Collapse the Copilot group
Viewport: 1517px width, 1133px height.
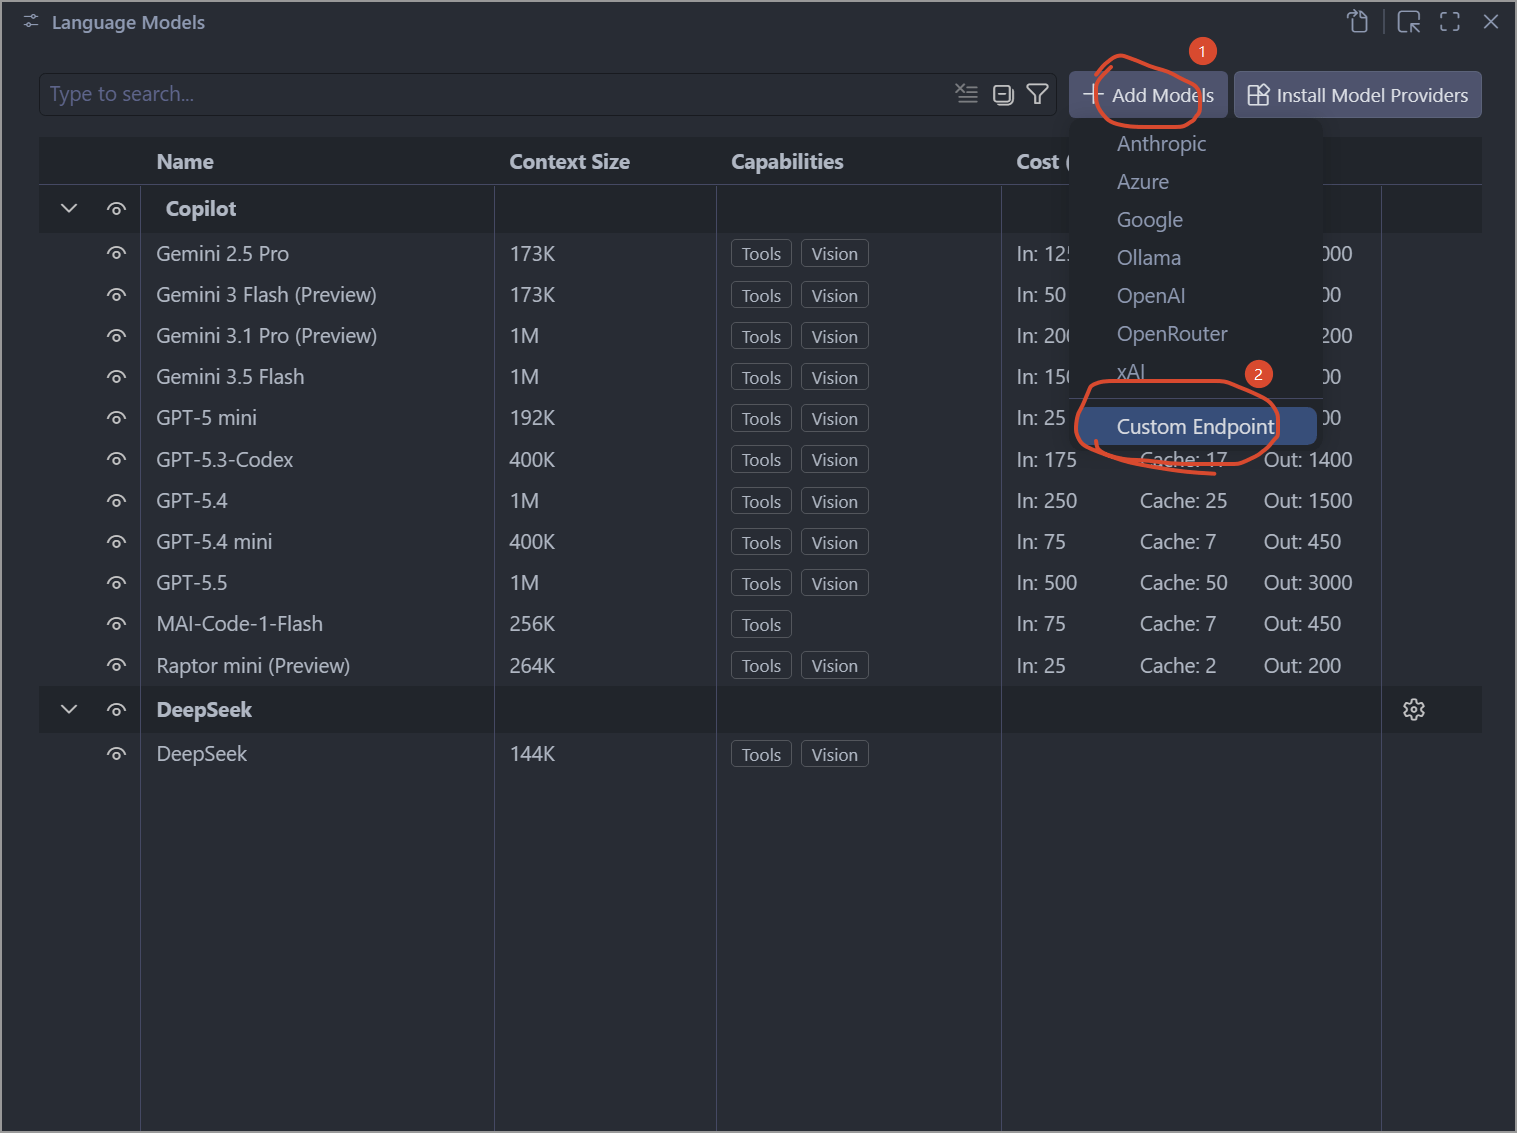coord(69,209)
